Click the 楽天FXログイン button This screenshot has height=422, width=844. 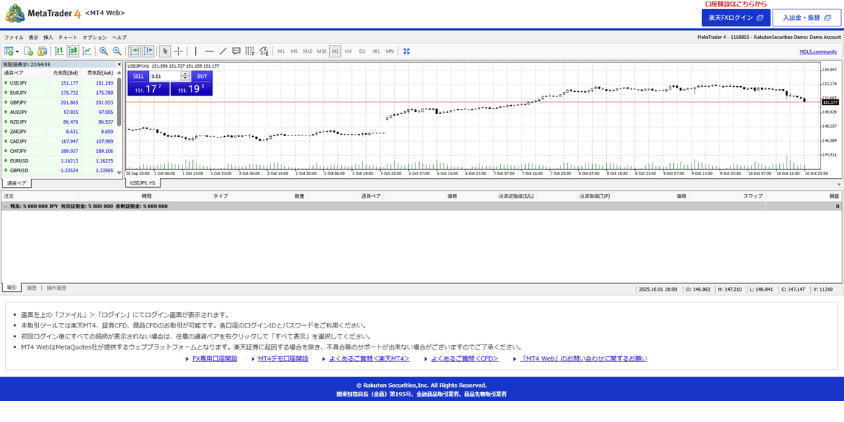point(735,18)
